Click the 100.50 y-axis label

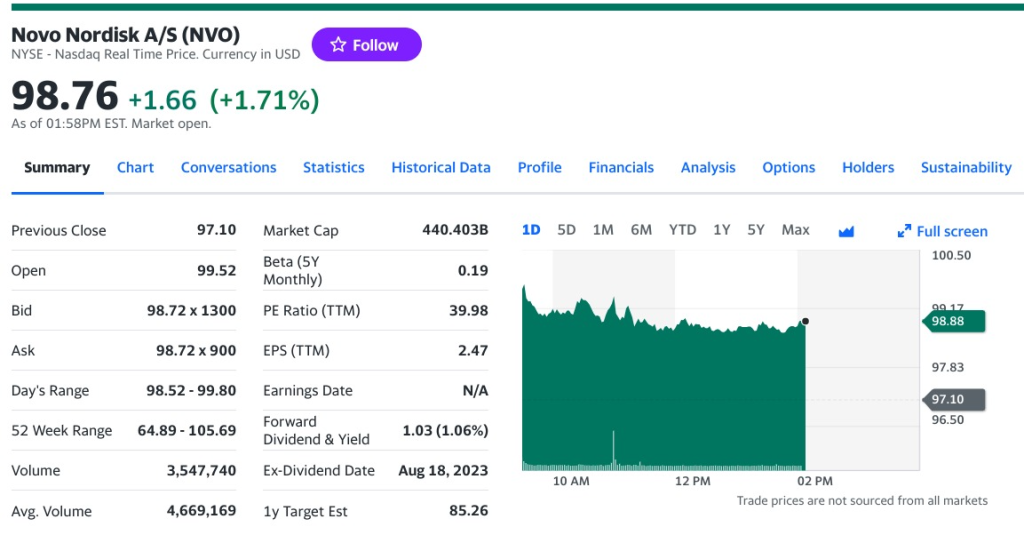tap(951, 255)
